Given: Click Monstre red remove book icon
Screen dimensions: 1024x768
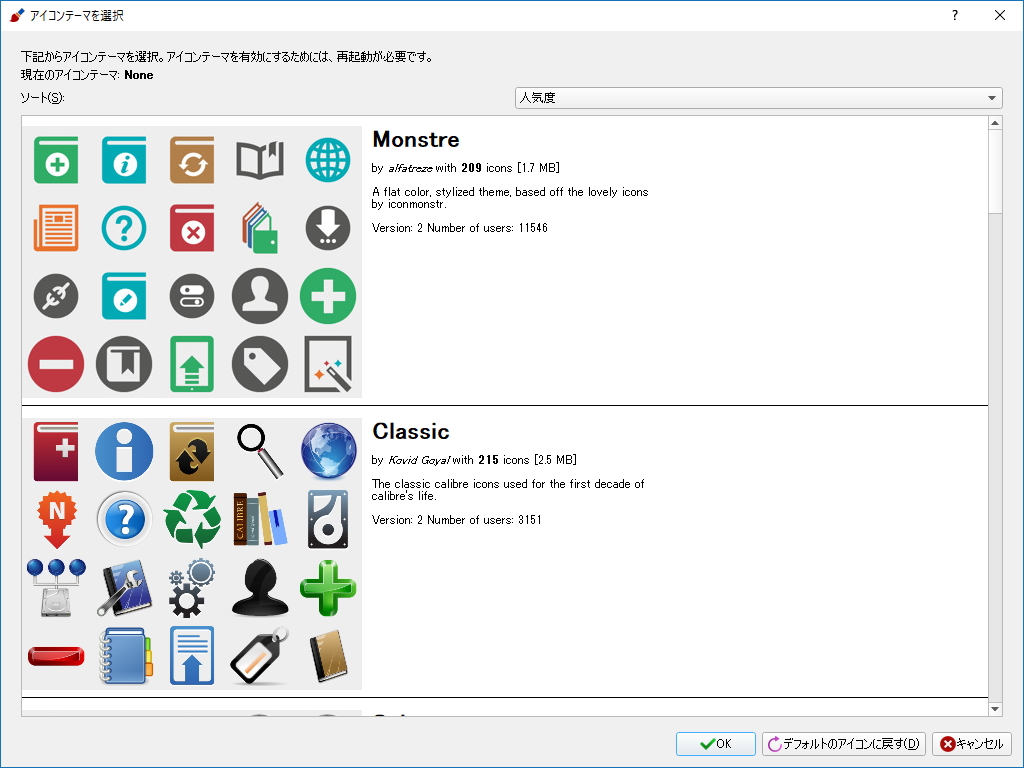Looking at the screenshot, I should click(x=192, y=228).
